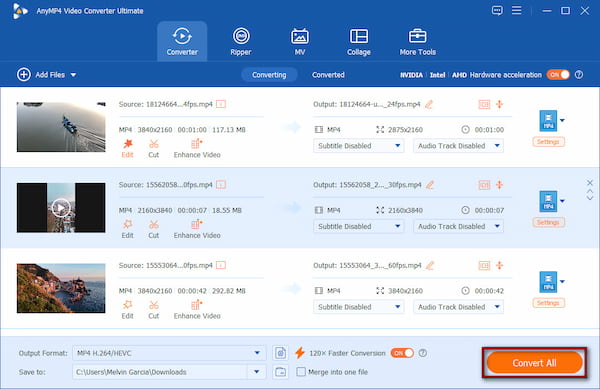Enhance Video for 18124664 file
Viewport: 600px width, 389px height.
point(197,148)
